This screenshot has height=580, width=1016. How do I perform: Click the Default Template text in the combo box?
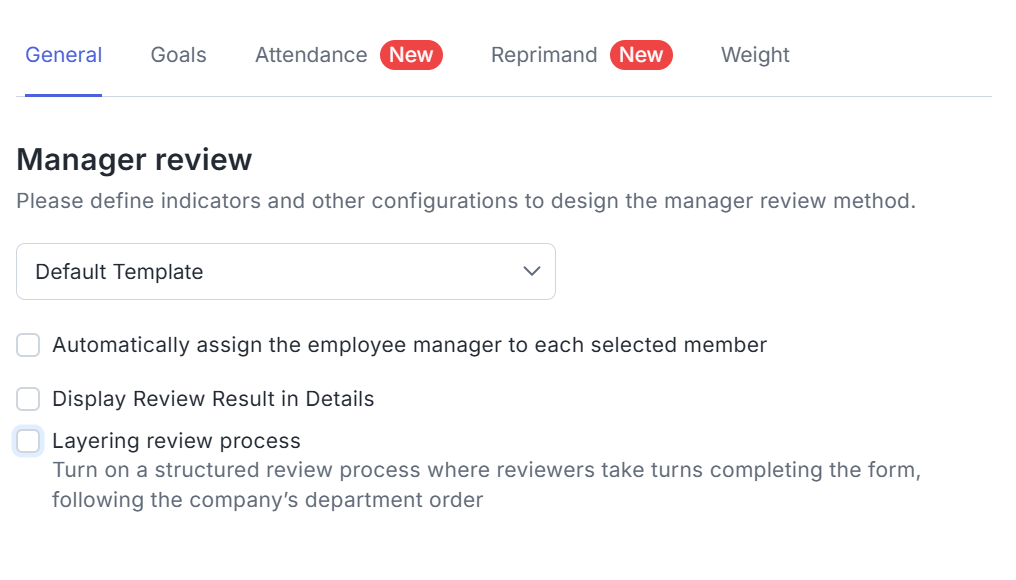(x=119, y=272)
